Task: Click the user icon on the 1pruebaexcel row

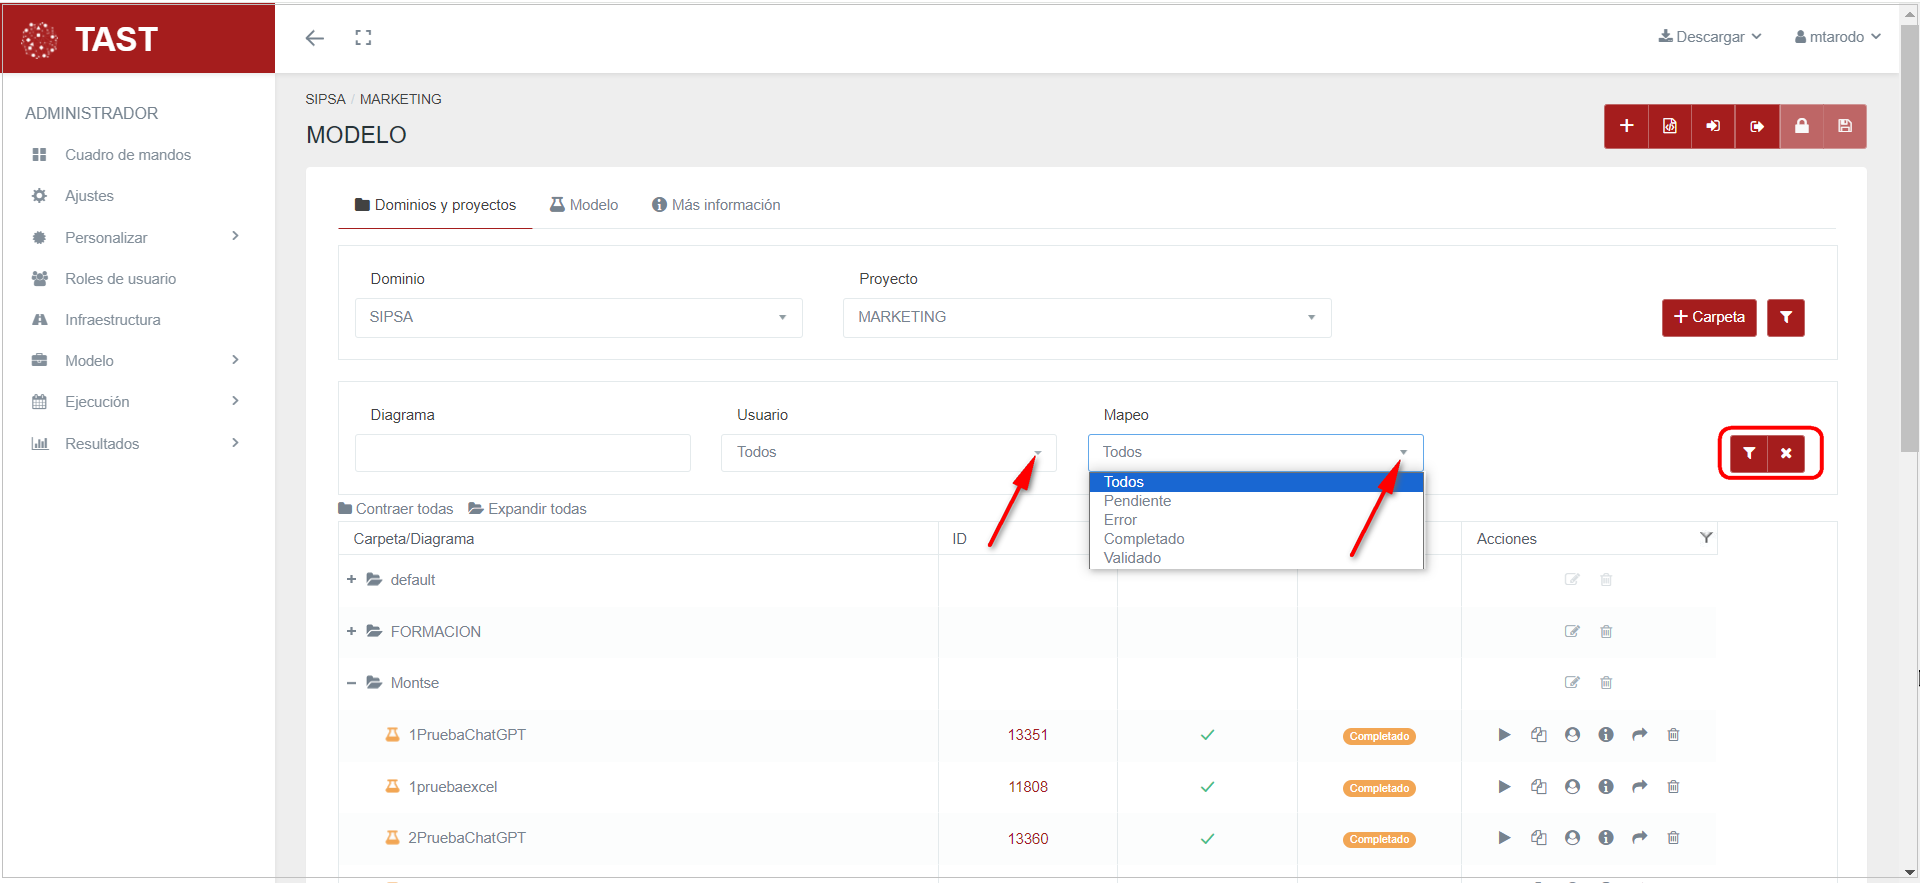Action: (1572, 787)
